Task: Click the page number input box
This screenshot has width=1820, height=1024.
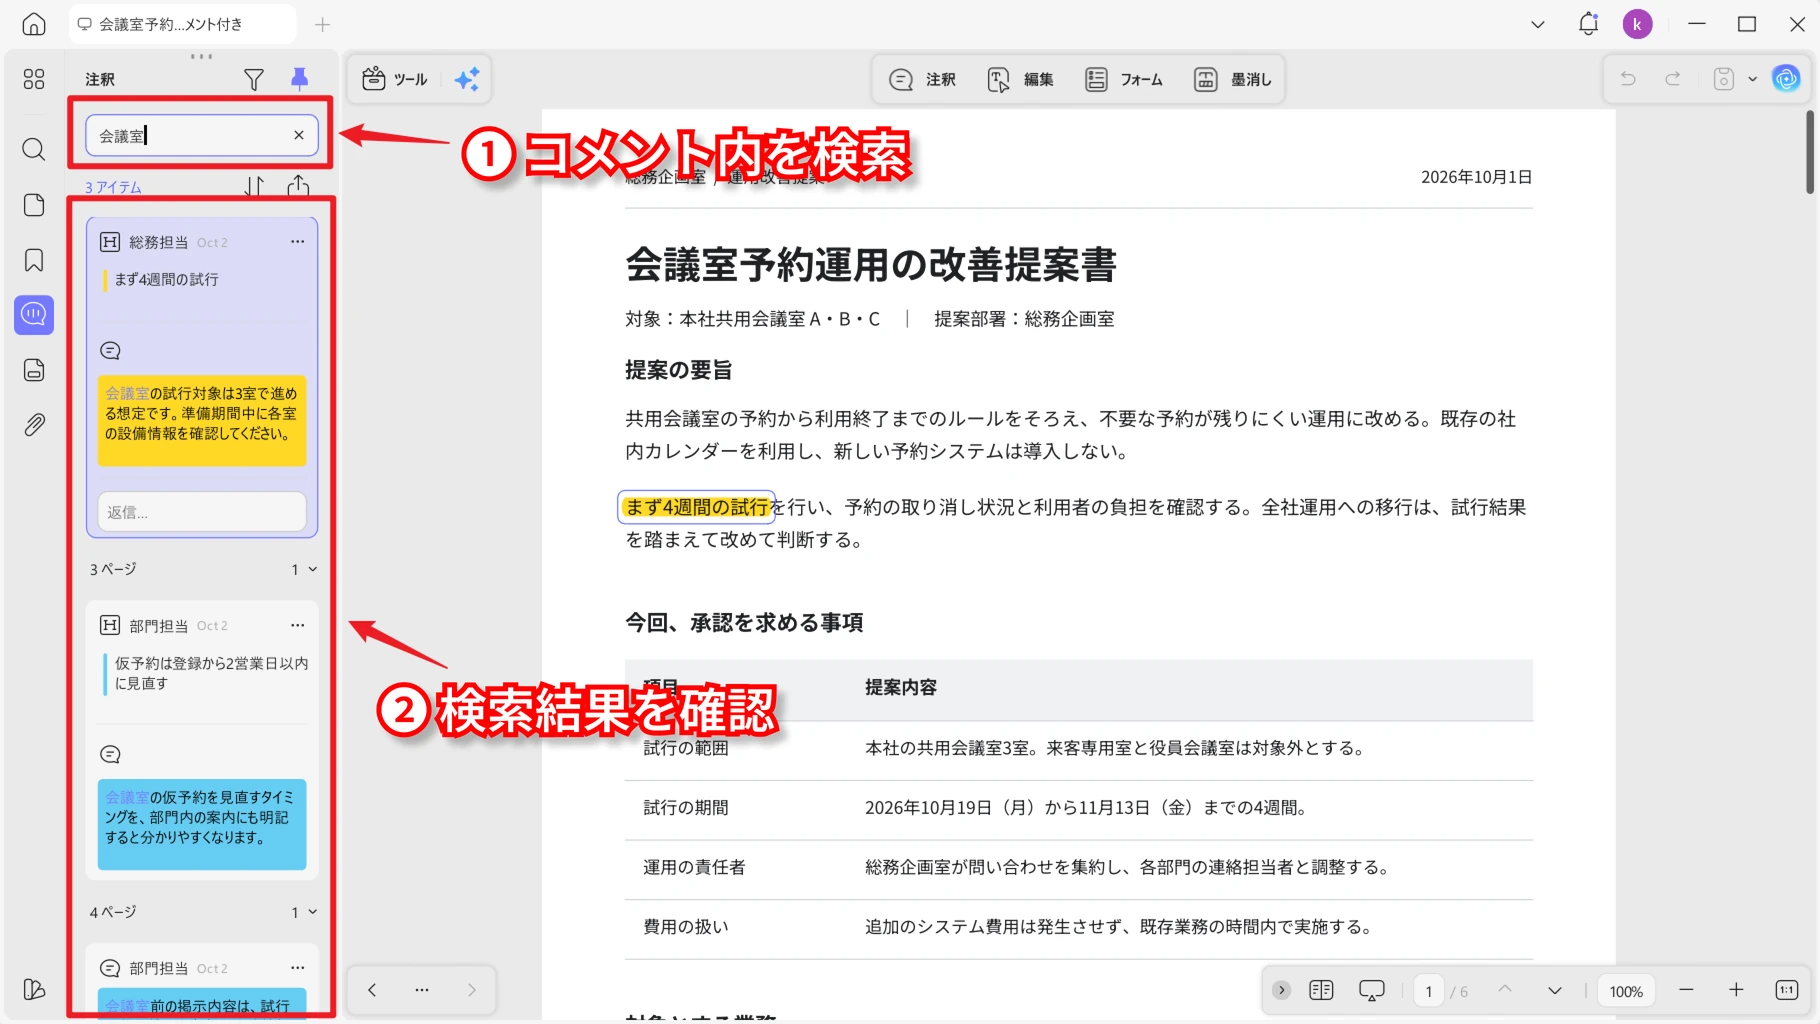Action: (1429, 991)
